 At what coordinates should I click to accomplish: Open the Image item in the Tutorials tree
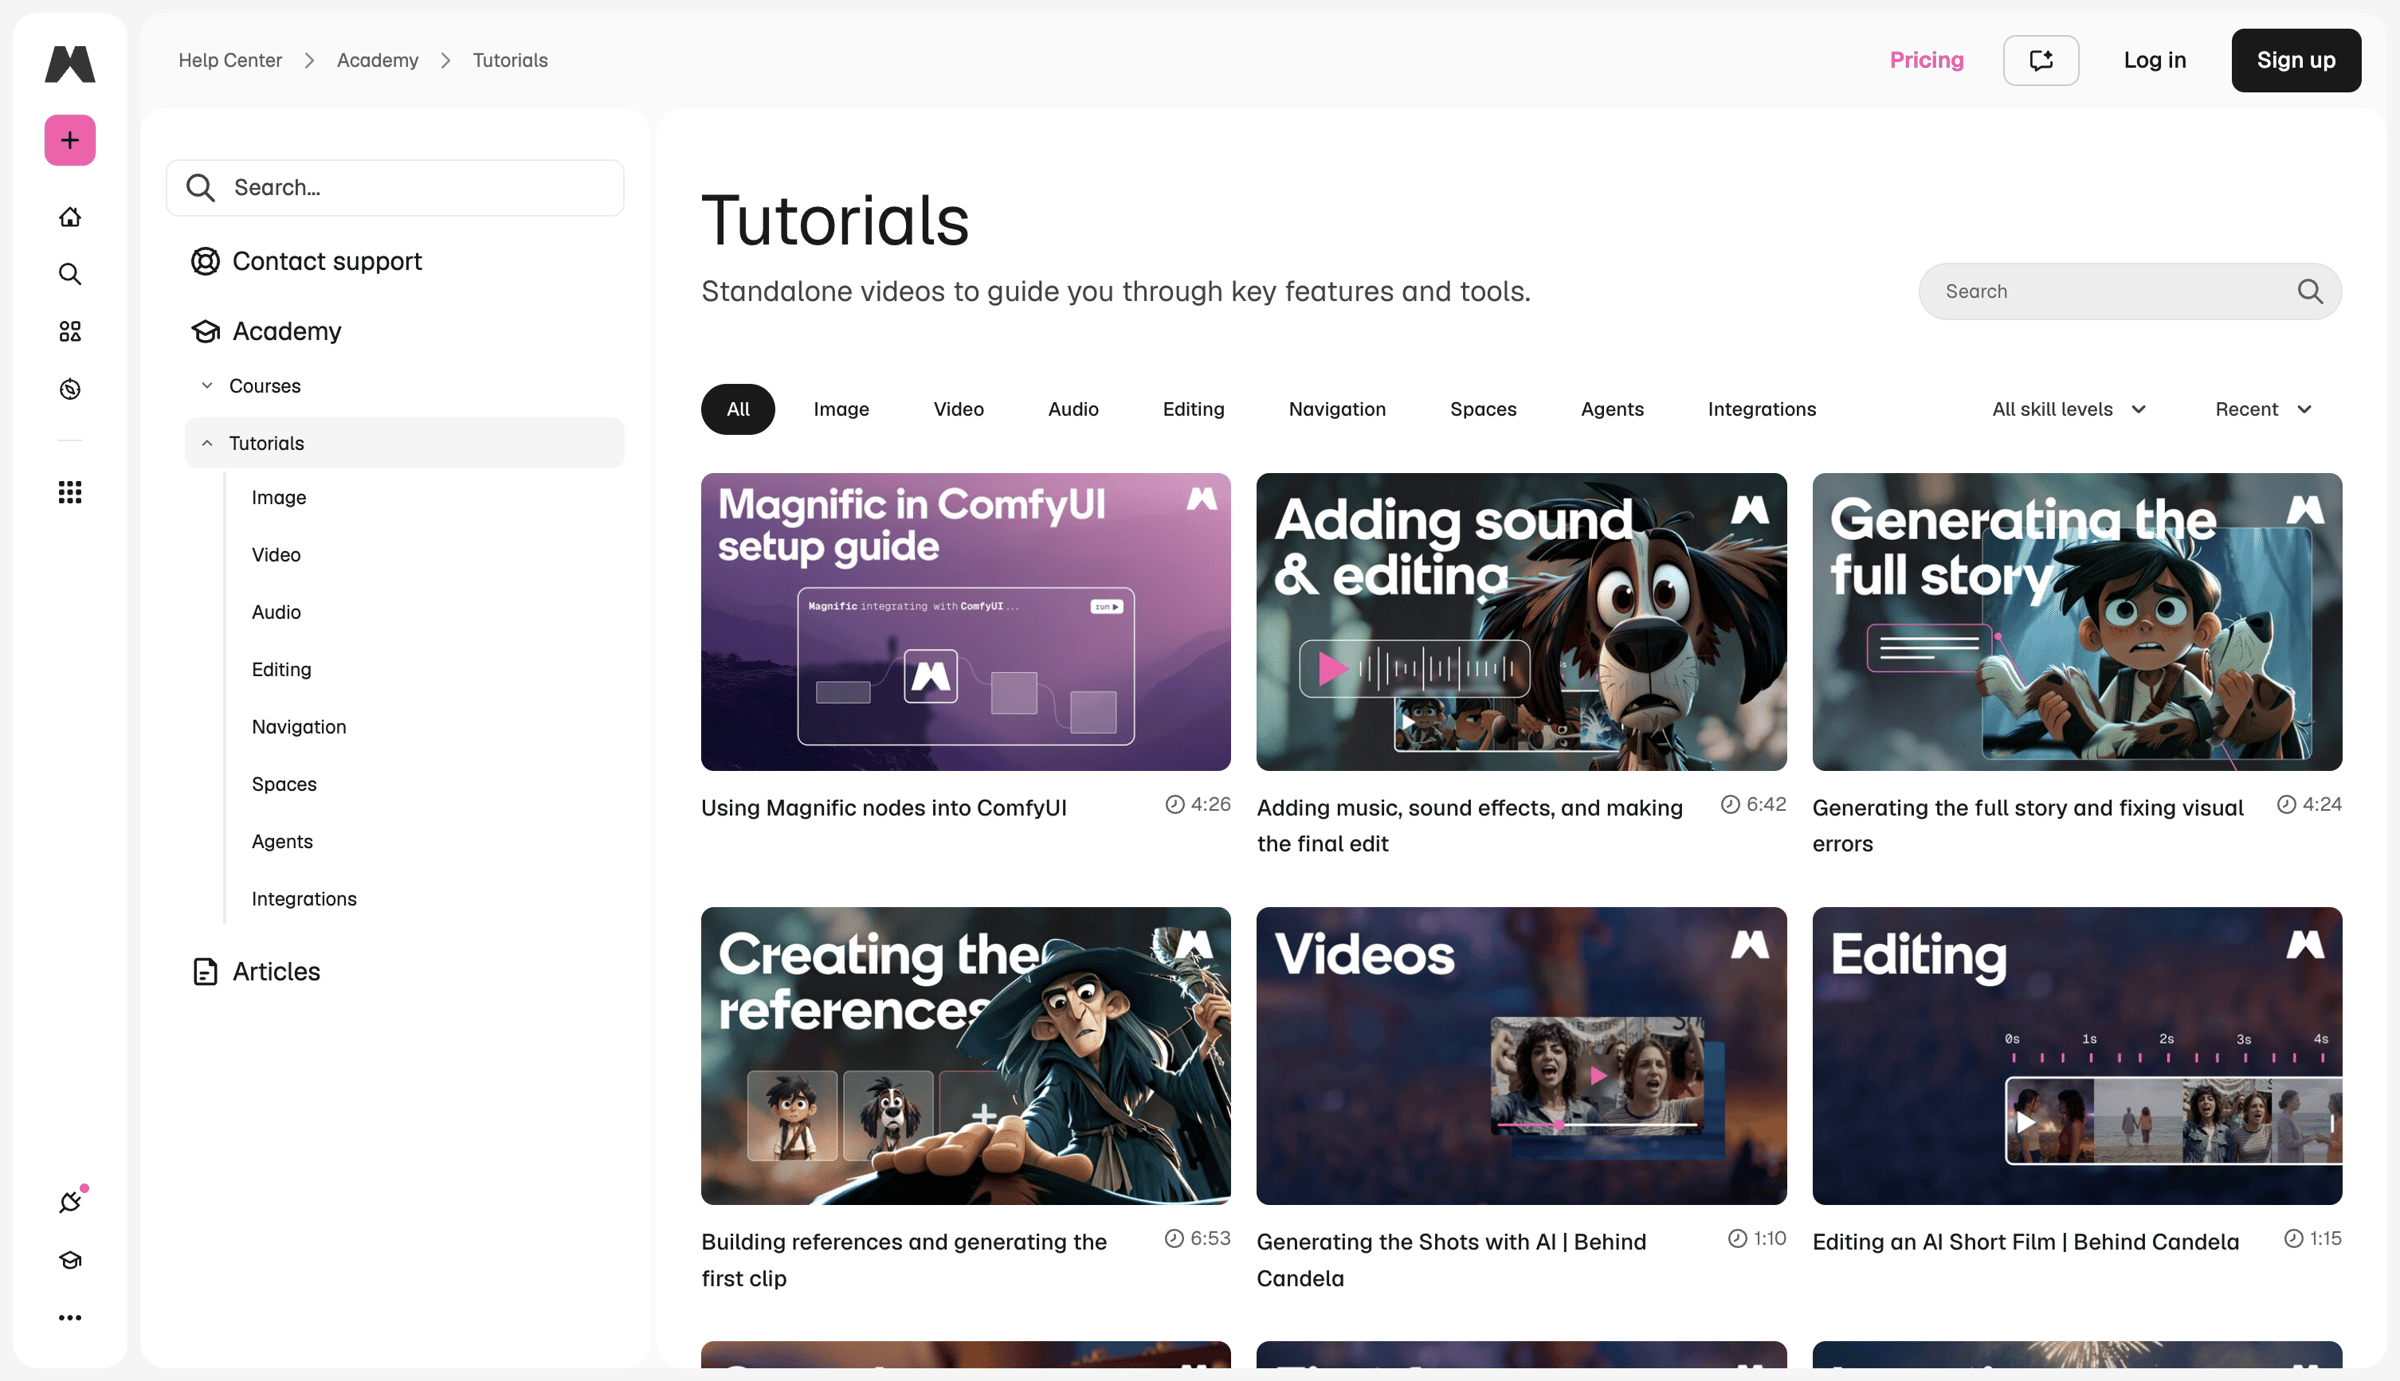click(x=279, y=497)
